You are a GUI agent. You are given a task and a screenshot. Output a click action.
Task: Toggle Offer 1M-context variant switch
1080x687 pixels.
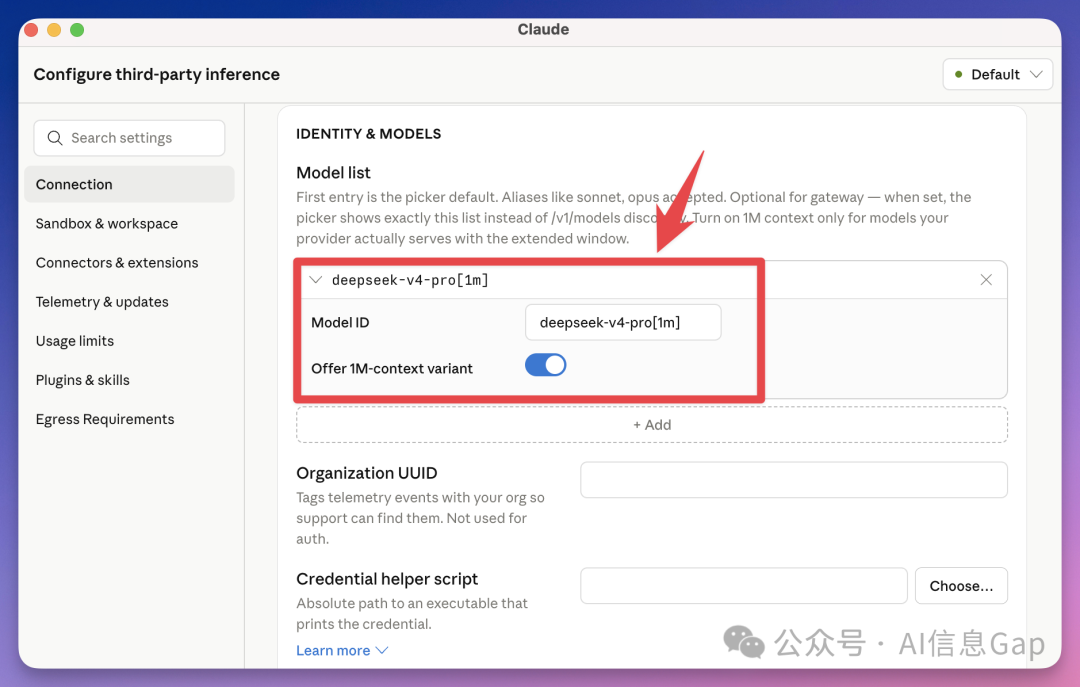click(546, 365)
